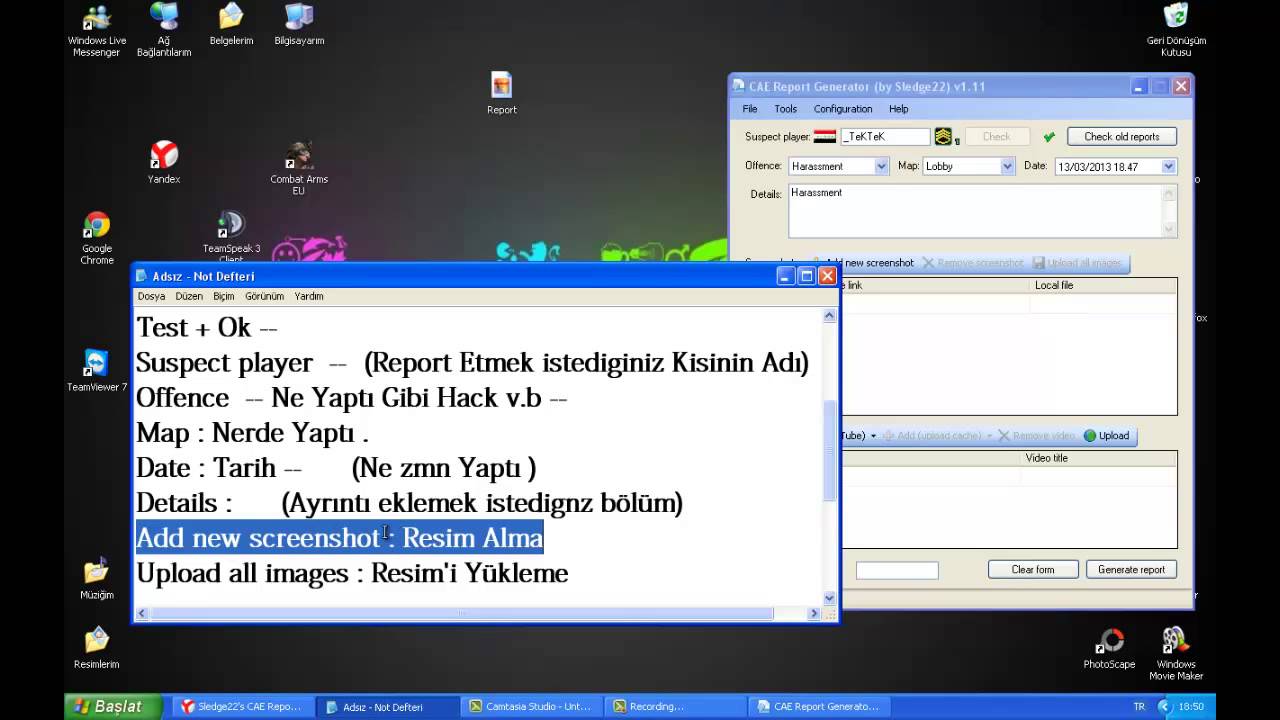Image resolution: width=1280 pixels, height=720 pixels.
Task: Click Notepad vertical scrollbar down arrow
Action: [829, 598]
